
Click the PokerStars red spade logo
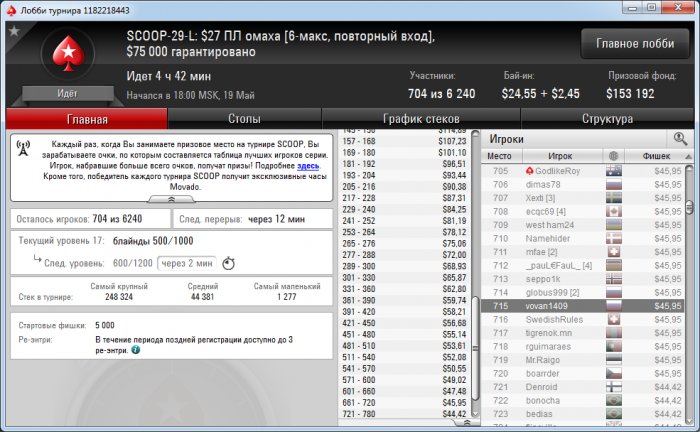pos(68,54)
